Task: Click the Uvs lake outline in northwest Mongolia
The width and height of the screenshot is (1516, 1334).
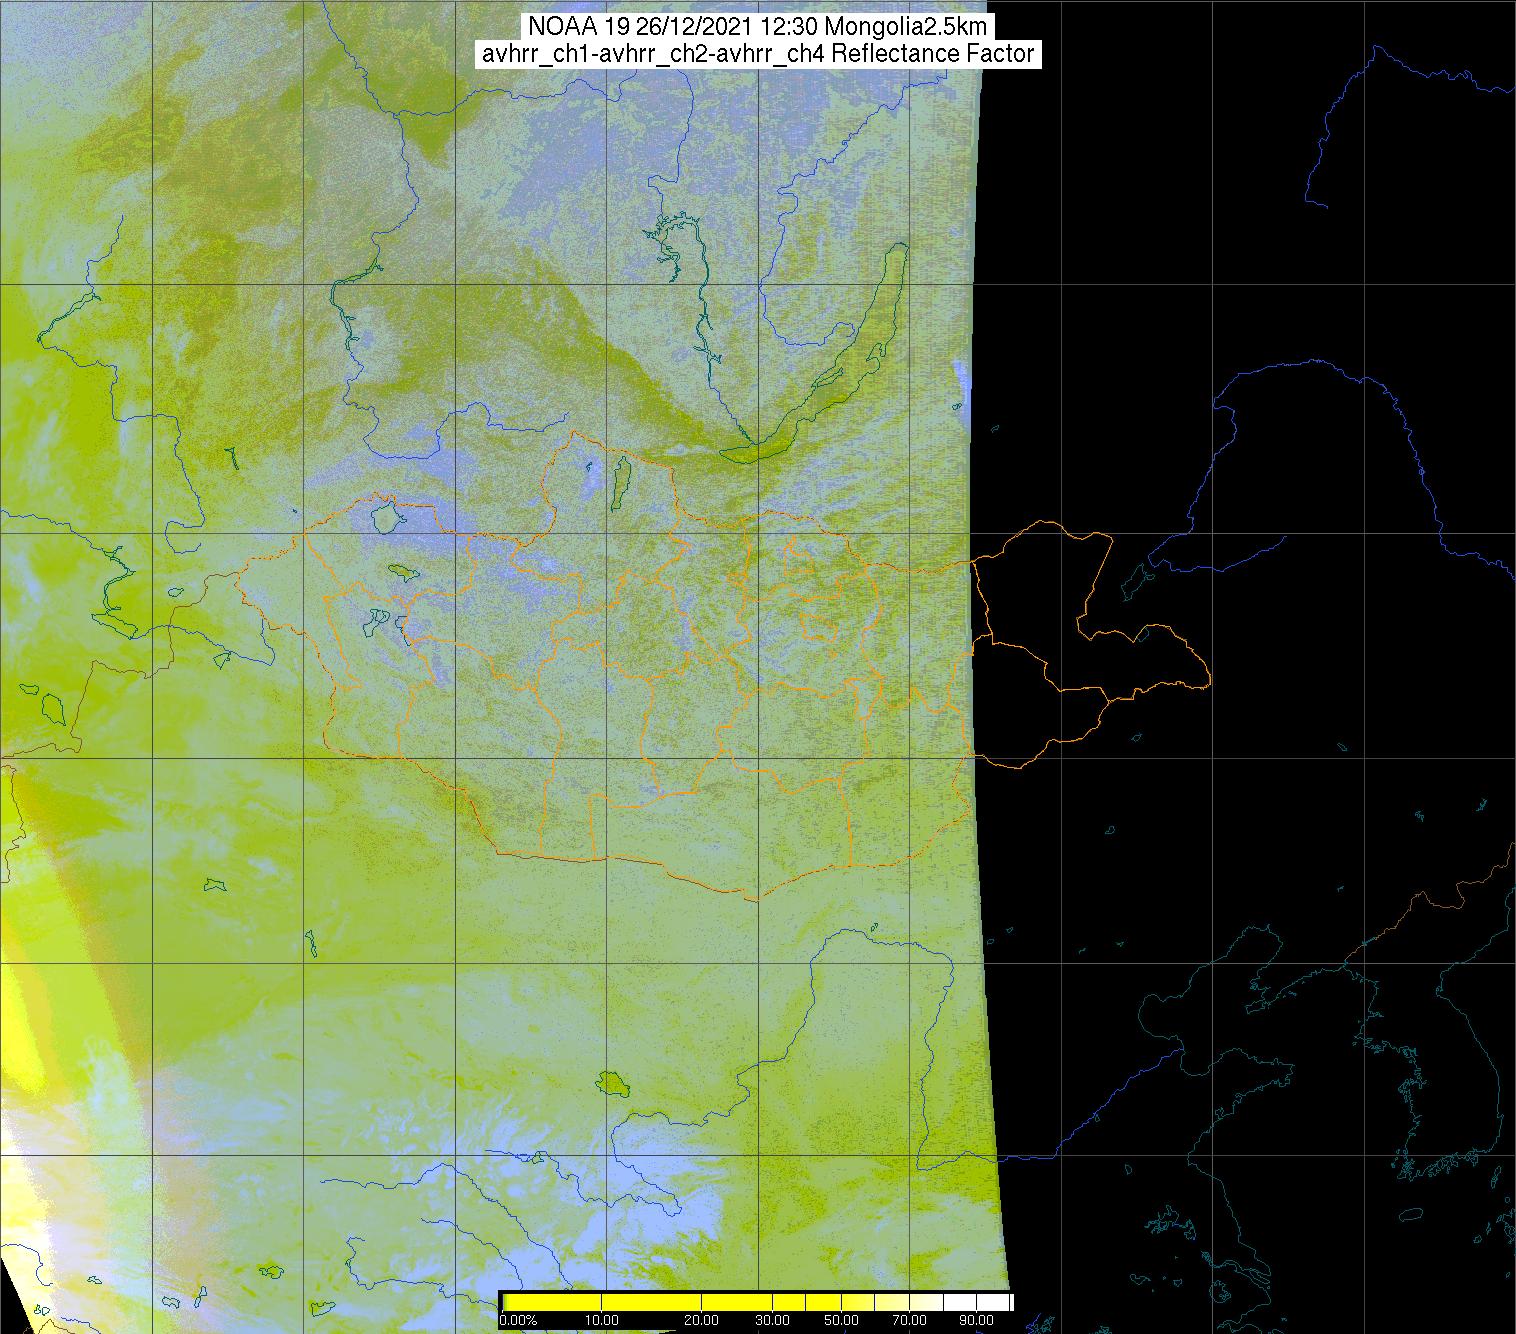Action: [x=385, y=517]
